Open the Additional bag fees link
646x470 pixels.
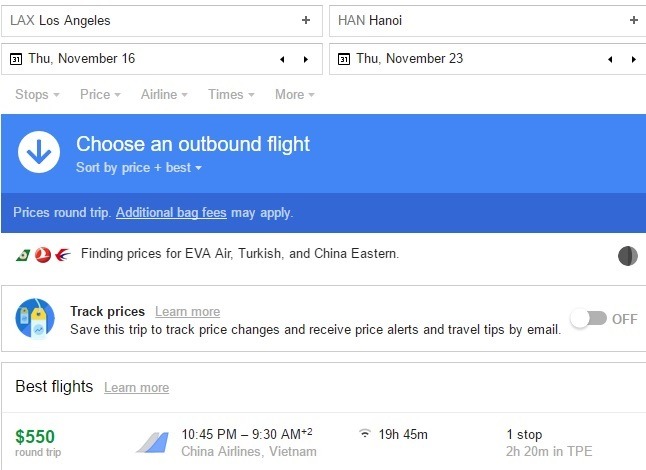pos(171,213)
